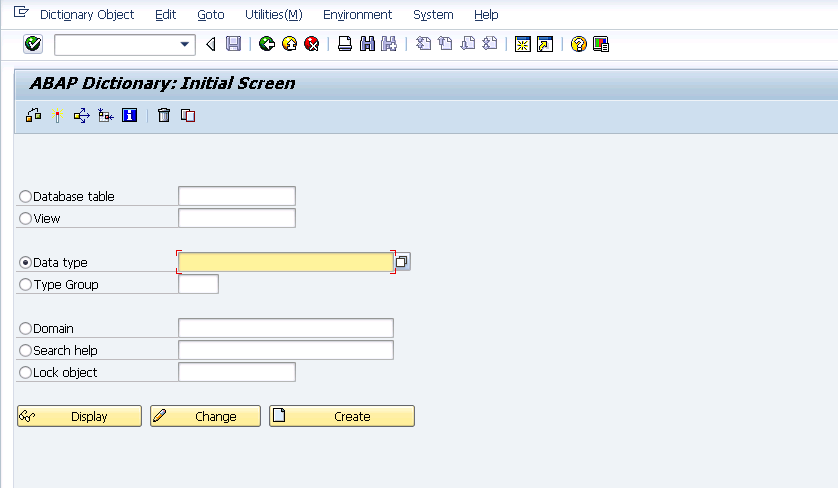Click the triangle next to the command field
The image size is (838, 488).
click(x=211, y=44)
